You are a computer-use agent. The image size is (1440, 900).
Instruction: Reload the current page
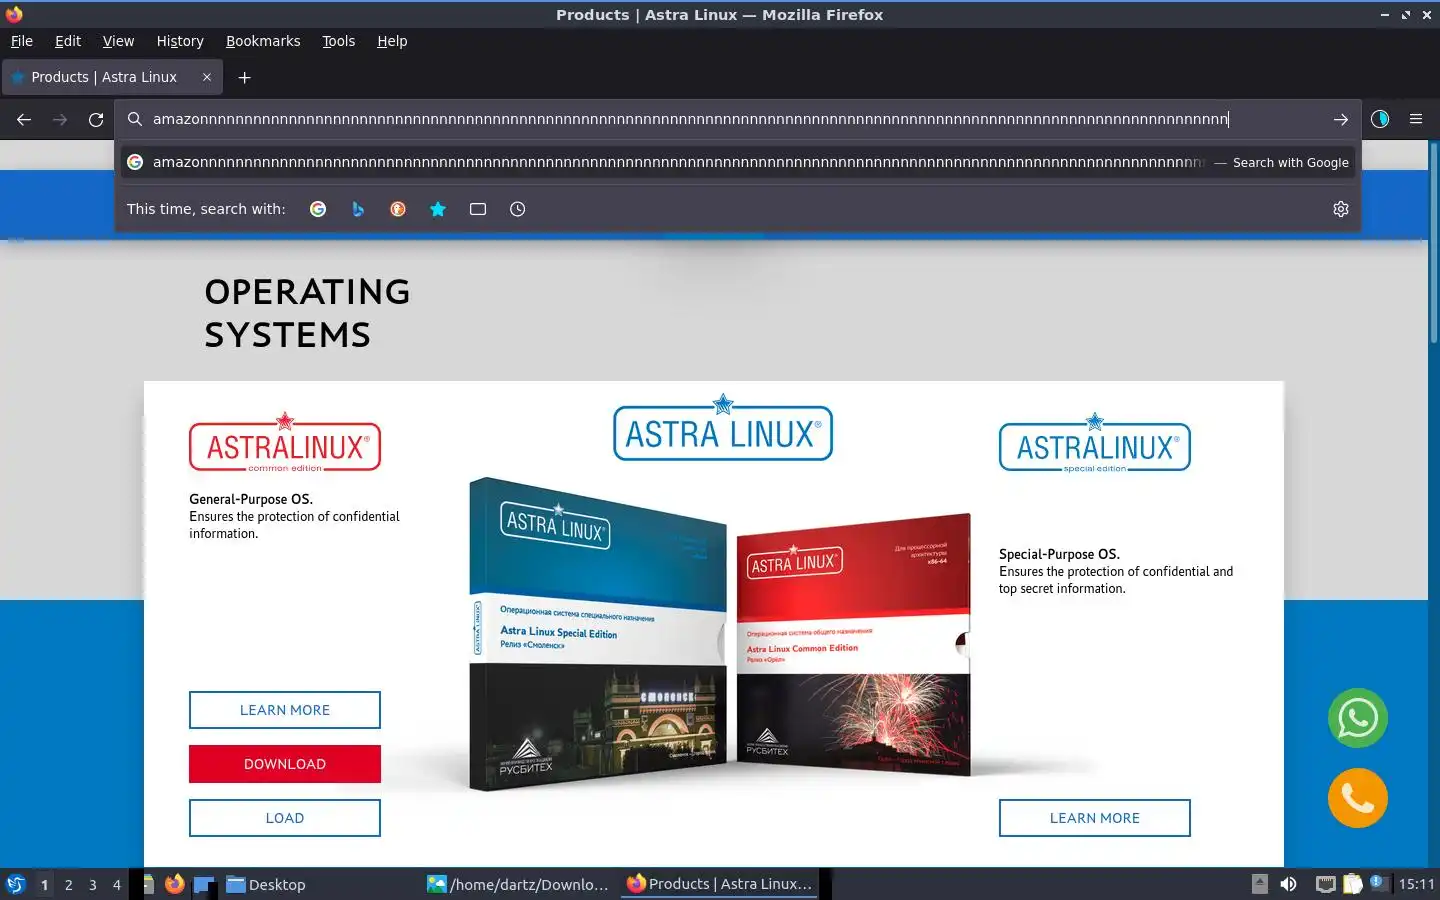(x=96, y=120)
